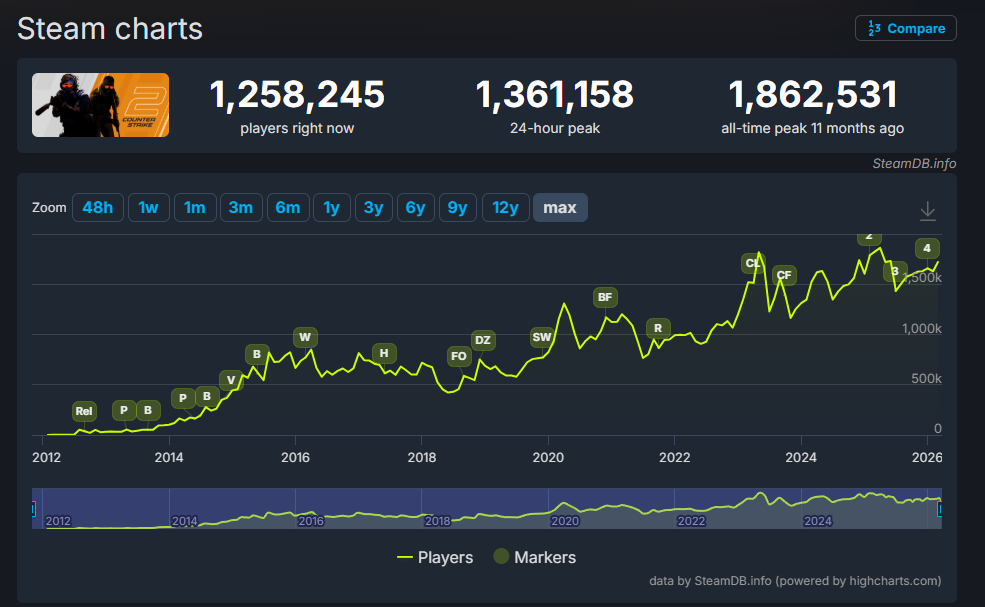Screen dimensions: 985x607
Task: Toggle the Markers series in legend
Action: point(535,557)
